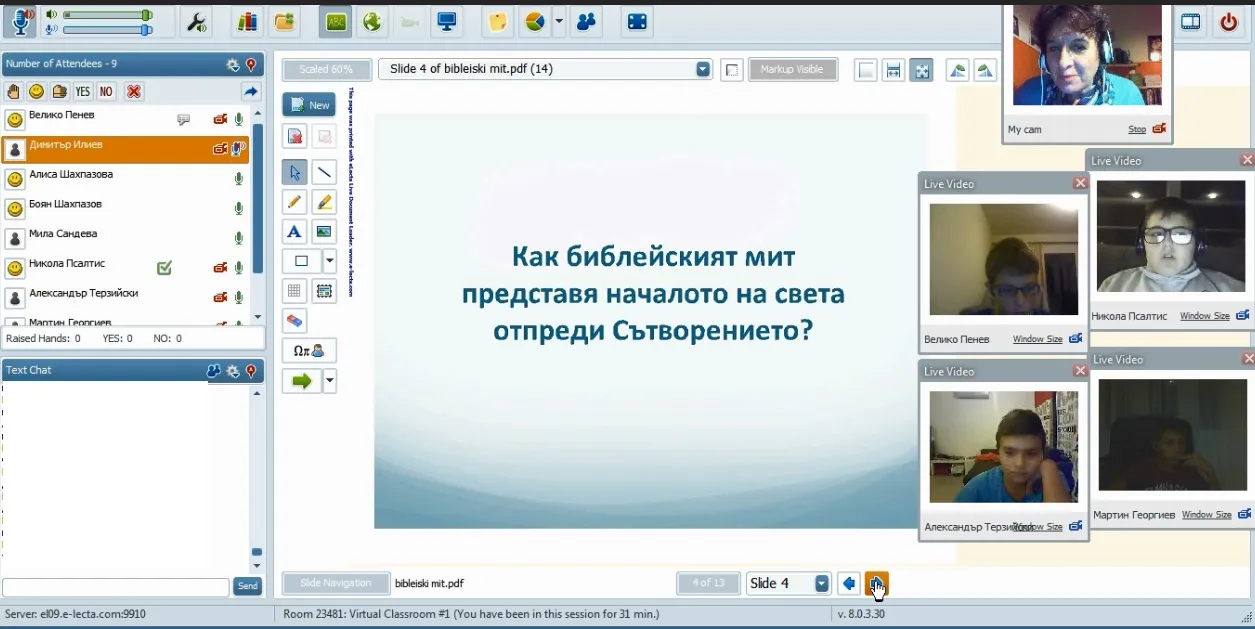Pick the eraser tool in whiteboard toolbar
This screenshot has width=1255, height=629.
click(294, 321)
